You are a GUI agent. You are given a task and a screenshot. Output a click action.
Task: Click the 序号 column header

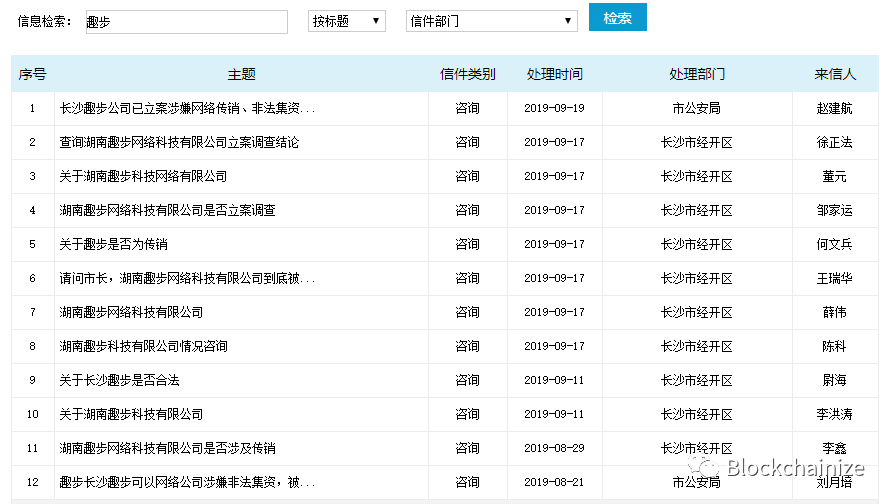(32, 74)
